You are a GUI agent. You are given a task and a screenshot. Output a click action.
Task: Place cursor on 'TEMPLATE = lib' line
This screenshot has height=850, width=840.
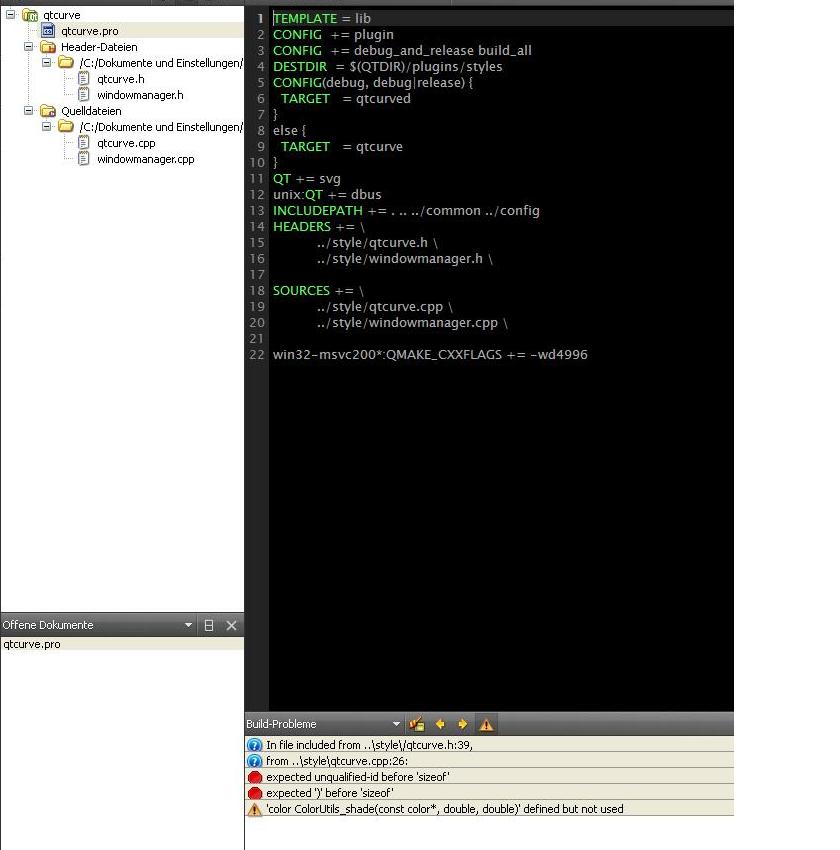[x=322, y=18]
